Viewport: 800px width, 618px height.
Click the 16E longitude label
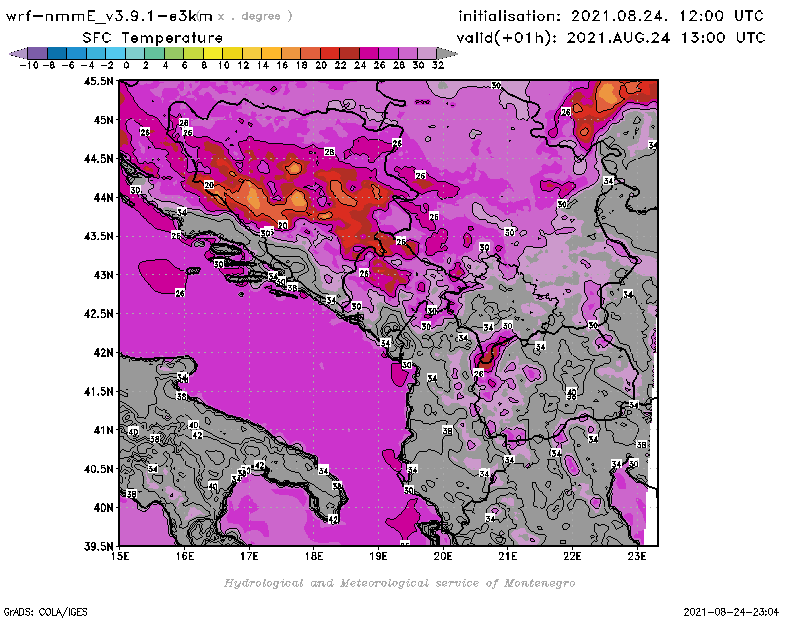click(185, 556)
